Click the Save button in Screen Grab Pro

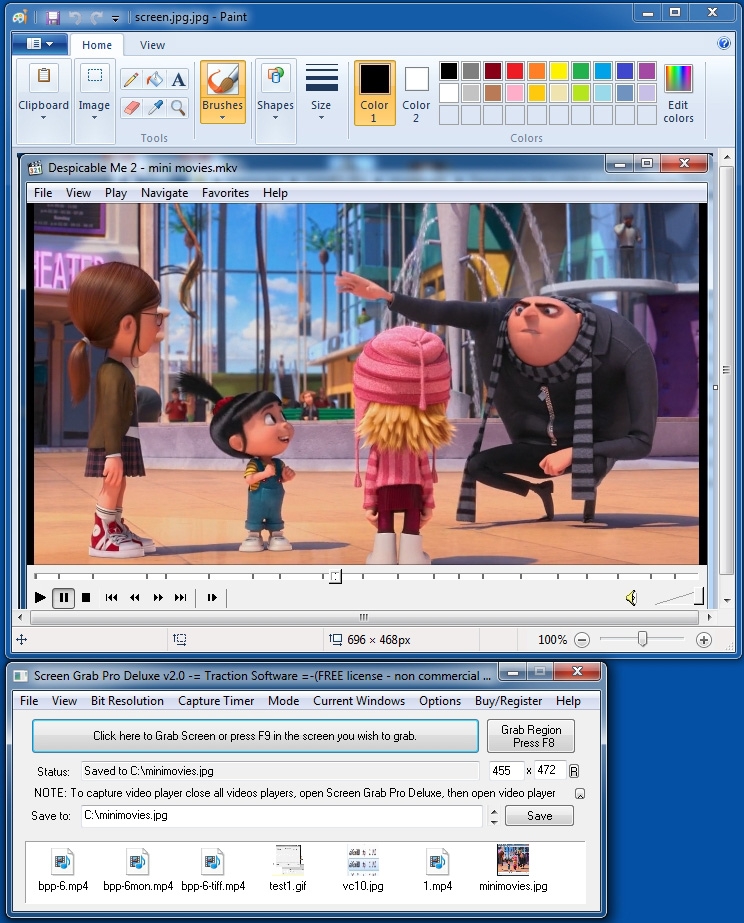(539, 816)
